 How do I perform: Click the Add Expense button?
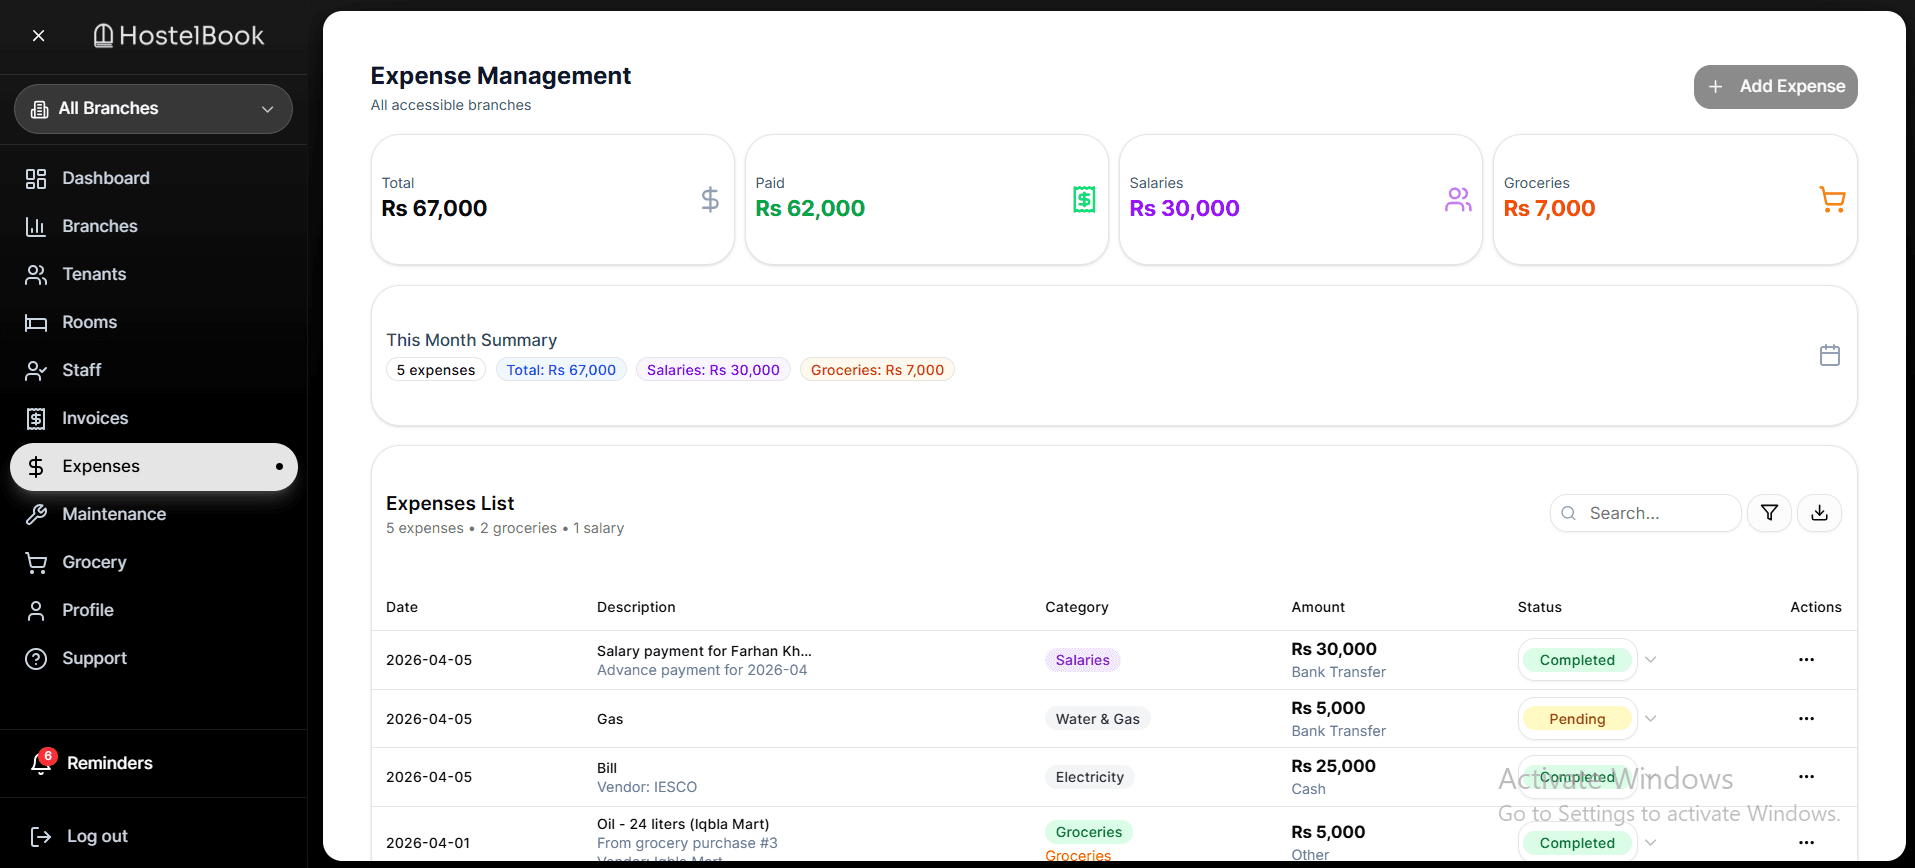(x=1775, y=87)
